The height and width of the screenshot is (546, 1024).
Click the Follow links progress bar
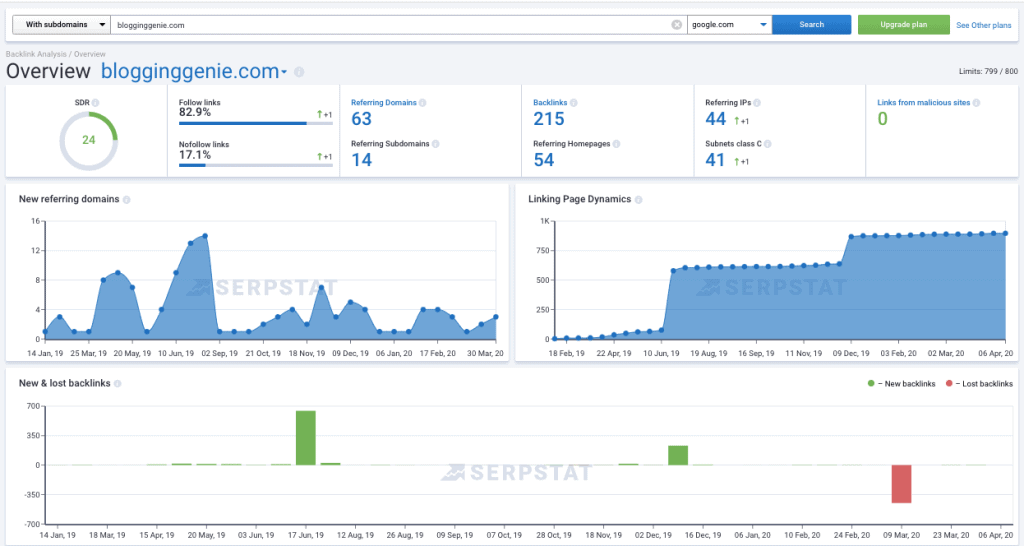coord(255,123)
